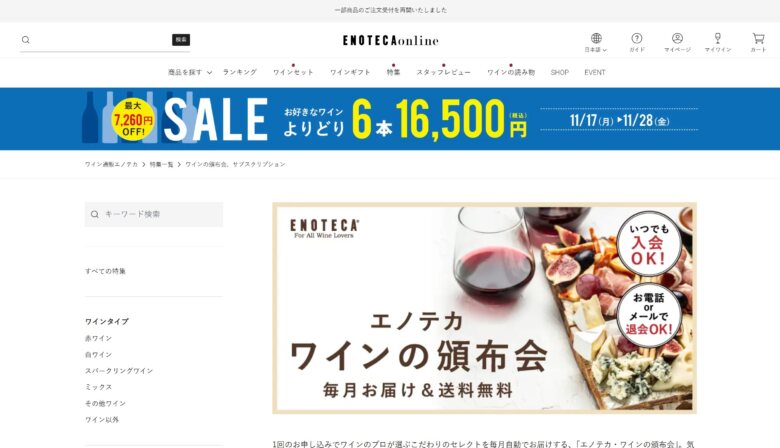This screenshot has height=448, width=780.
Task: Open the すべての特集 sidebar link
Action: point(105,271)
